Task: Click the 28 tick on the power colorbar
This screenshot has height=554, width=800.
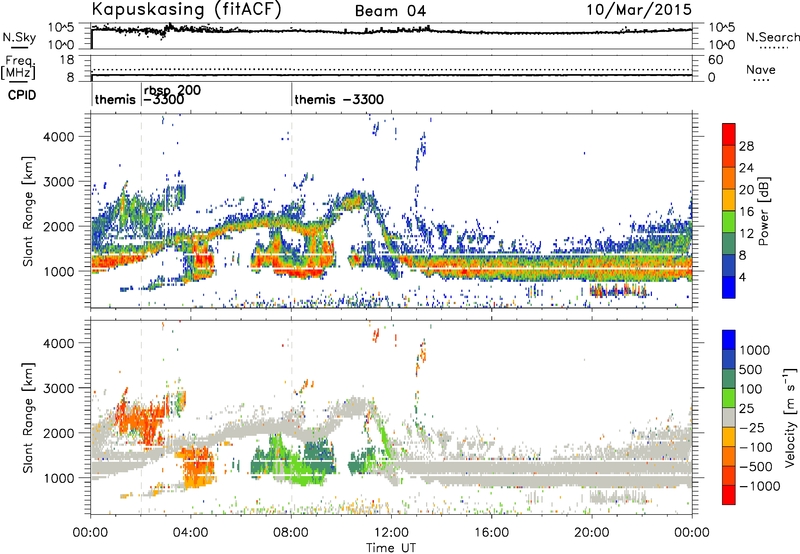Action: click(x=746, y=146)
